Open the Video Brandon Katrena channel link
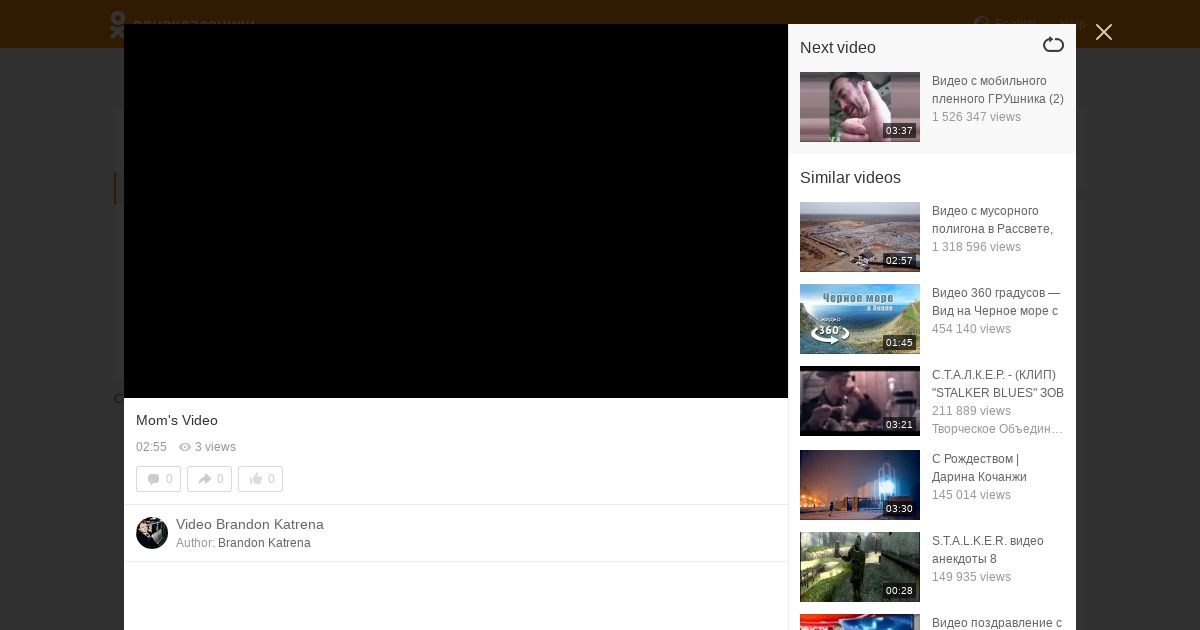 (250, 524)
